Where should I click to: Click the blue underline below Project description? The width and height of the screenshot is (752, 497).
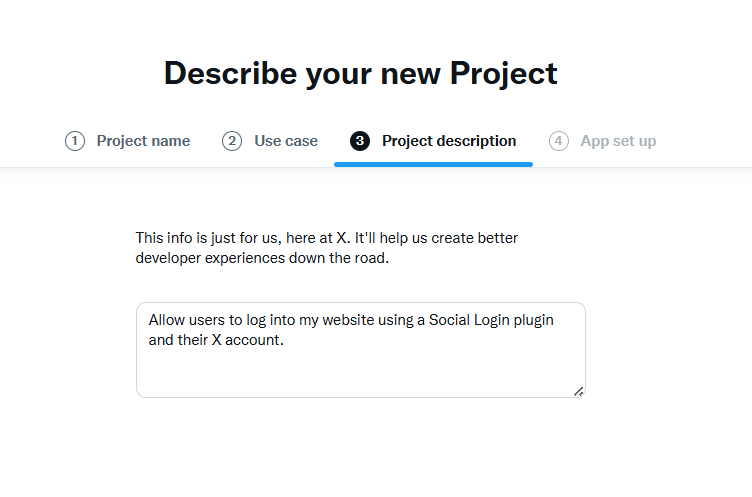(433, 163)
